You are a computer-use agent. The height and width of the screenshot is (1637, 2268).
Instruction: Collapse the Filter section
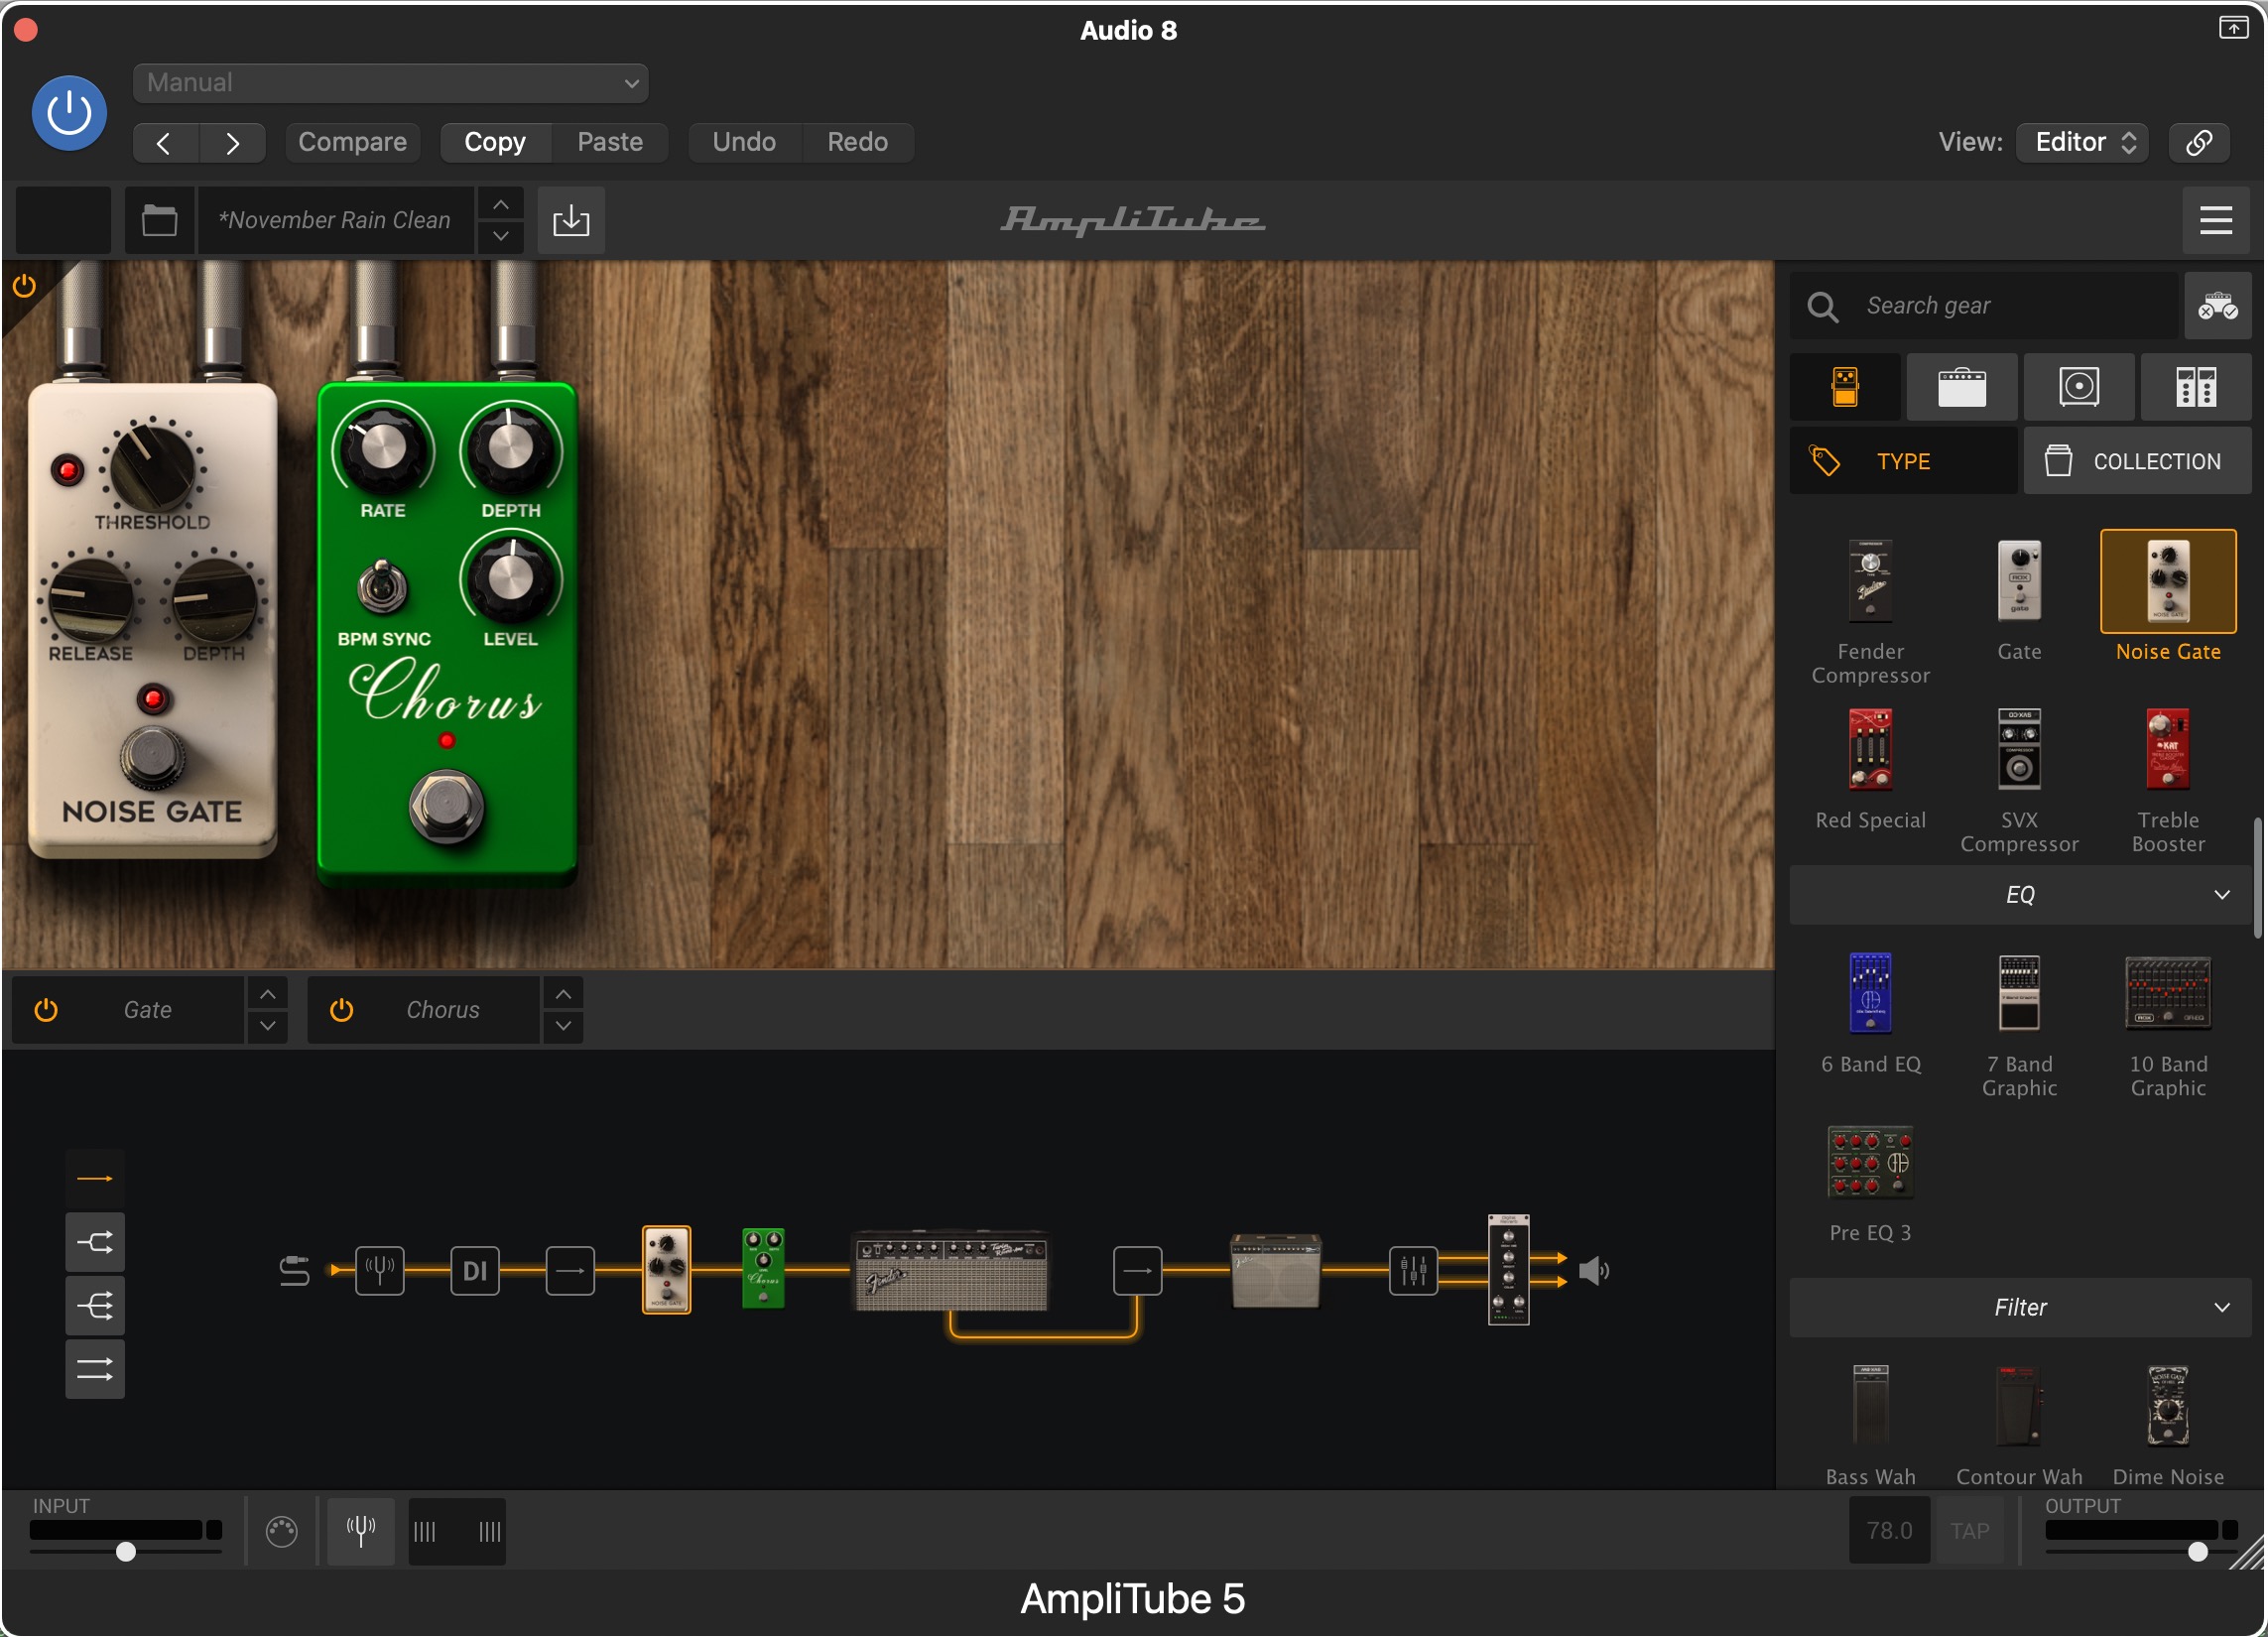(x=2020, y=1307)
